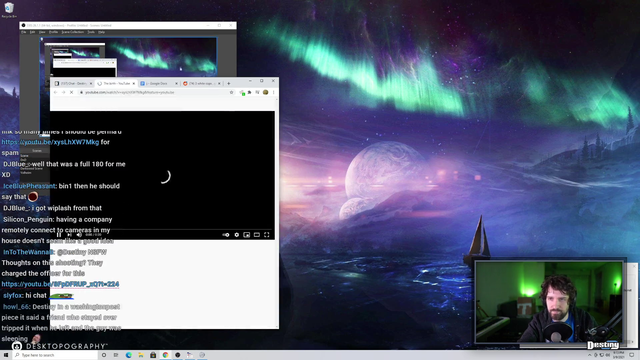Image resolution: width=640 pixels, height=360 pixels.
Task: Open File Explorer from taskbar
Action: coord(141,355)
